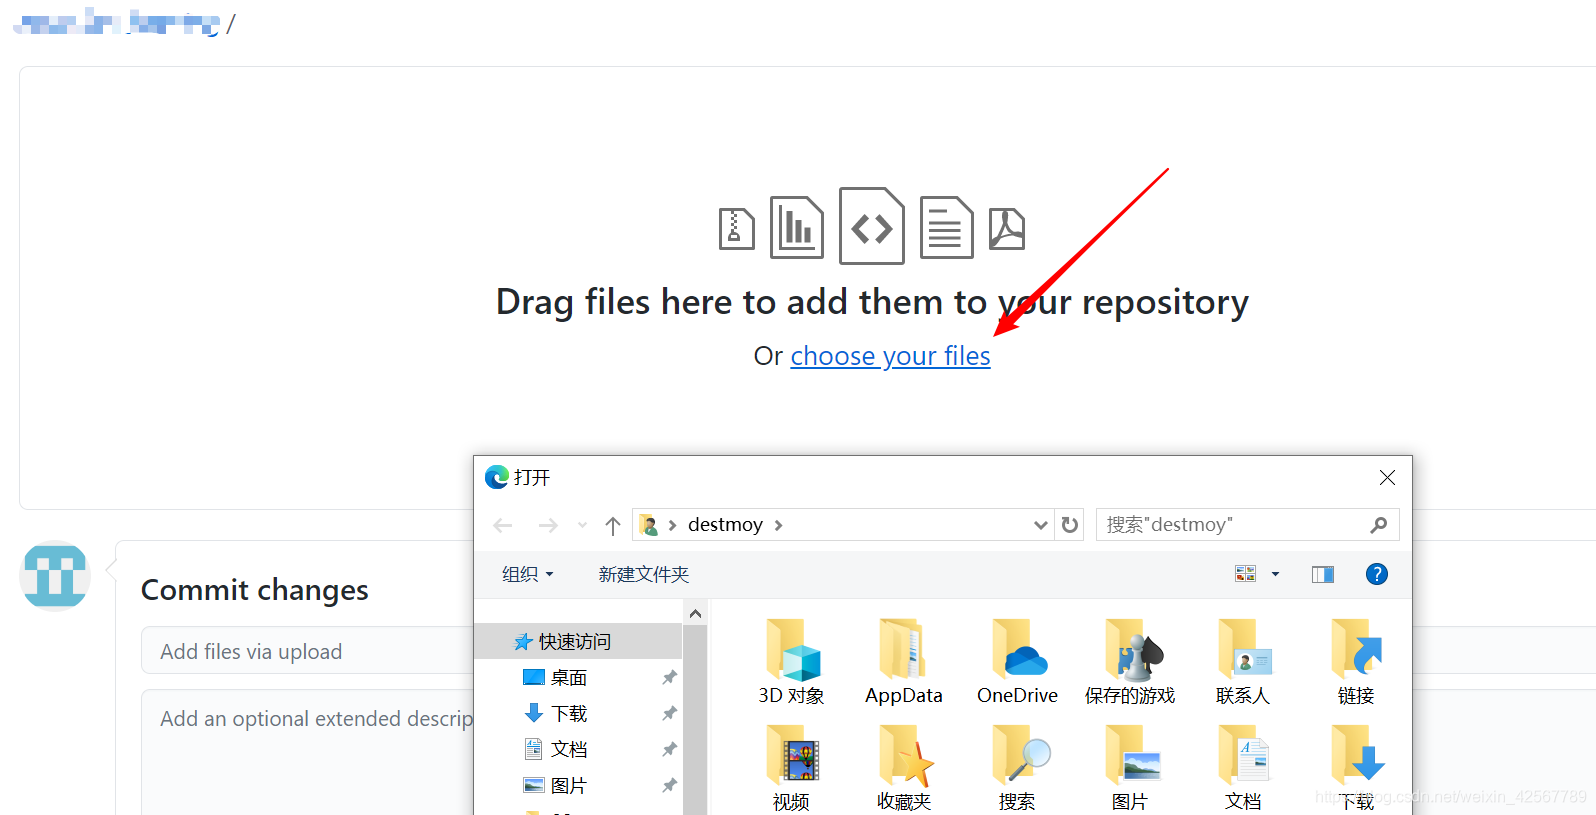1596x815 pixels.
Task: Click the blurred repository name breadcrumb
Action: pos(118,22)
